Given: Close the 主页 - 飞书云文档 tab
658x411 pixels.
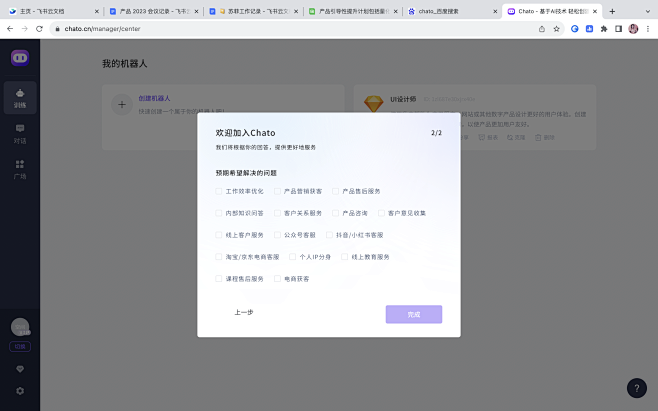Looking at the screenshot, I should [97, 11].
